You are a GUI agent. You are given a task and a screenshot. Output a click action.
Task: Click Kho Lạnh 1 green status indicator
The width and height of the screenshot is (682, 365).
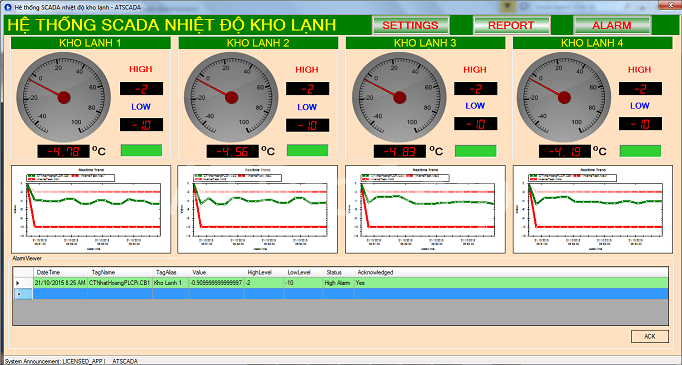coord(141,151)
